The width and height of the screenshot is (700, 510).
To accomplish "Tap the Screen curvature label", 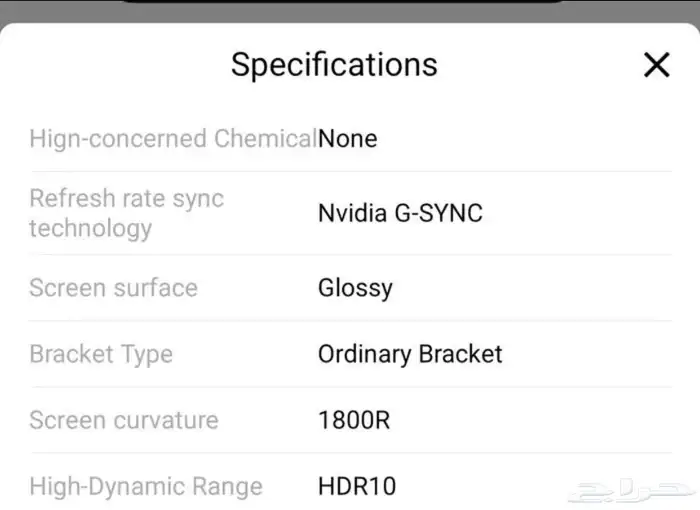I will point(123,420).
